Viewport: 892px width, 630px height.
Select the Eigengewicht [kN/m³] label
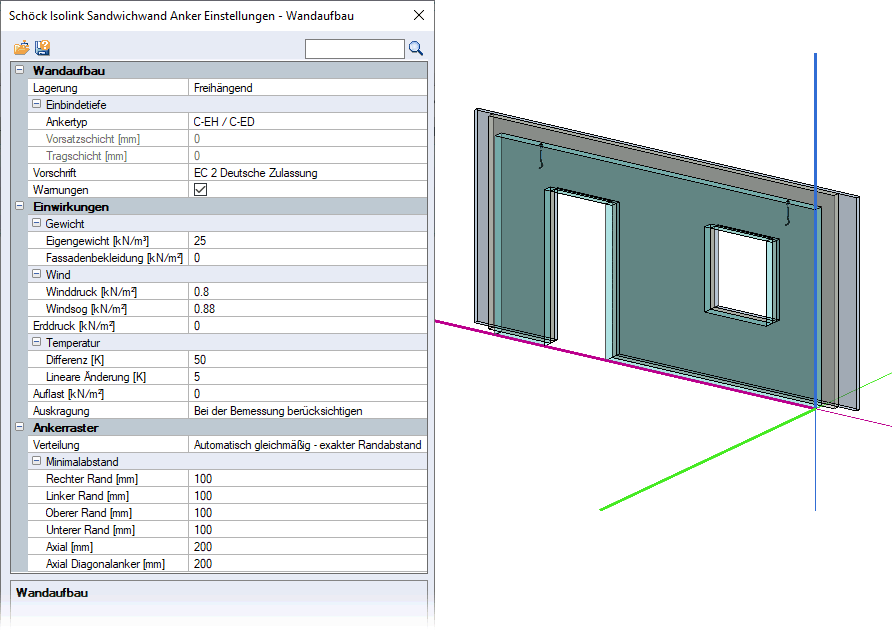pos(97,241)
